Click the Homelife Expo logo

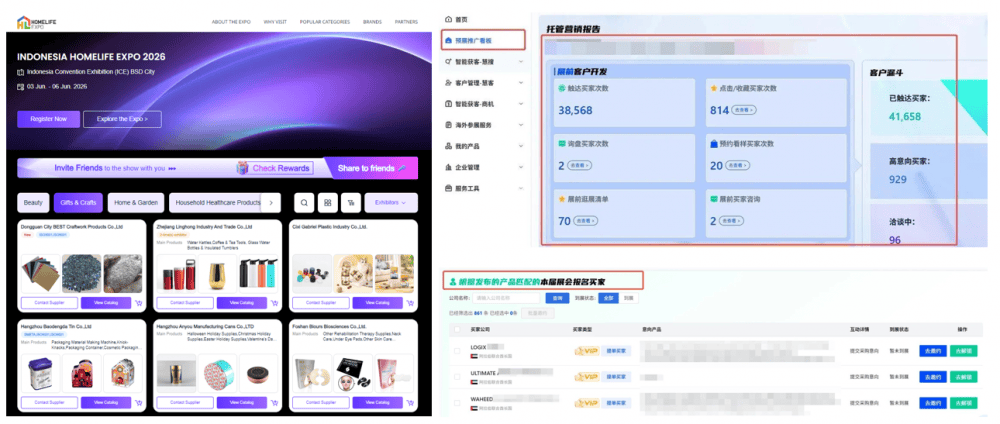(x=37, y=22)
